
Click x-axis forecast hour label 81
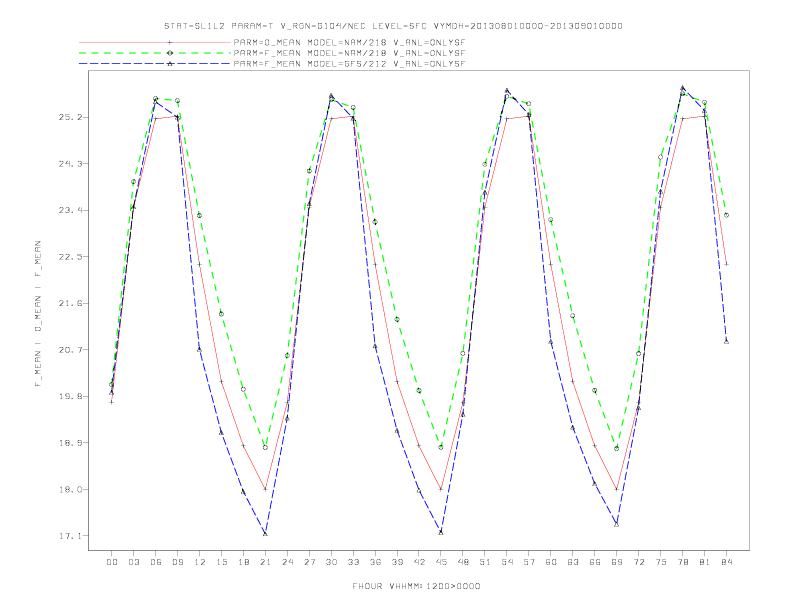click(705, 562)
